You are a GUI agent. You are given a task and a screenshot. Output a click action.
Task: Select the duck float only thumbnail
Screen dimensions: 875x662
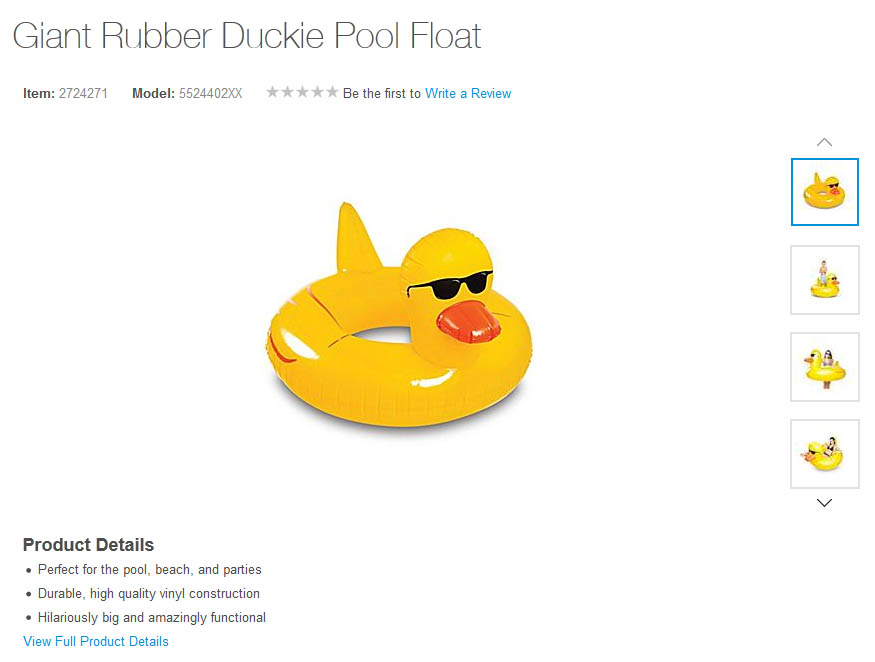(x=824, y=192)
